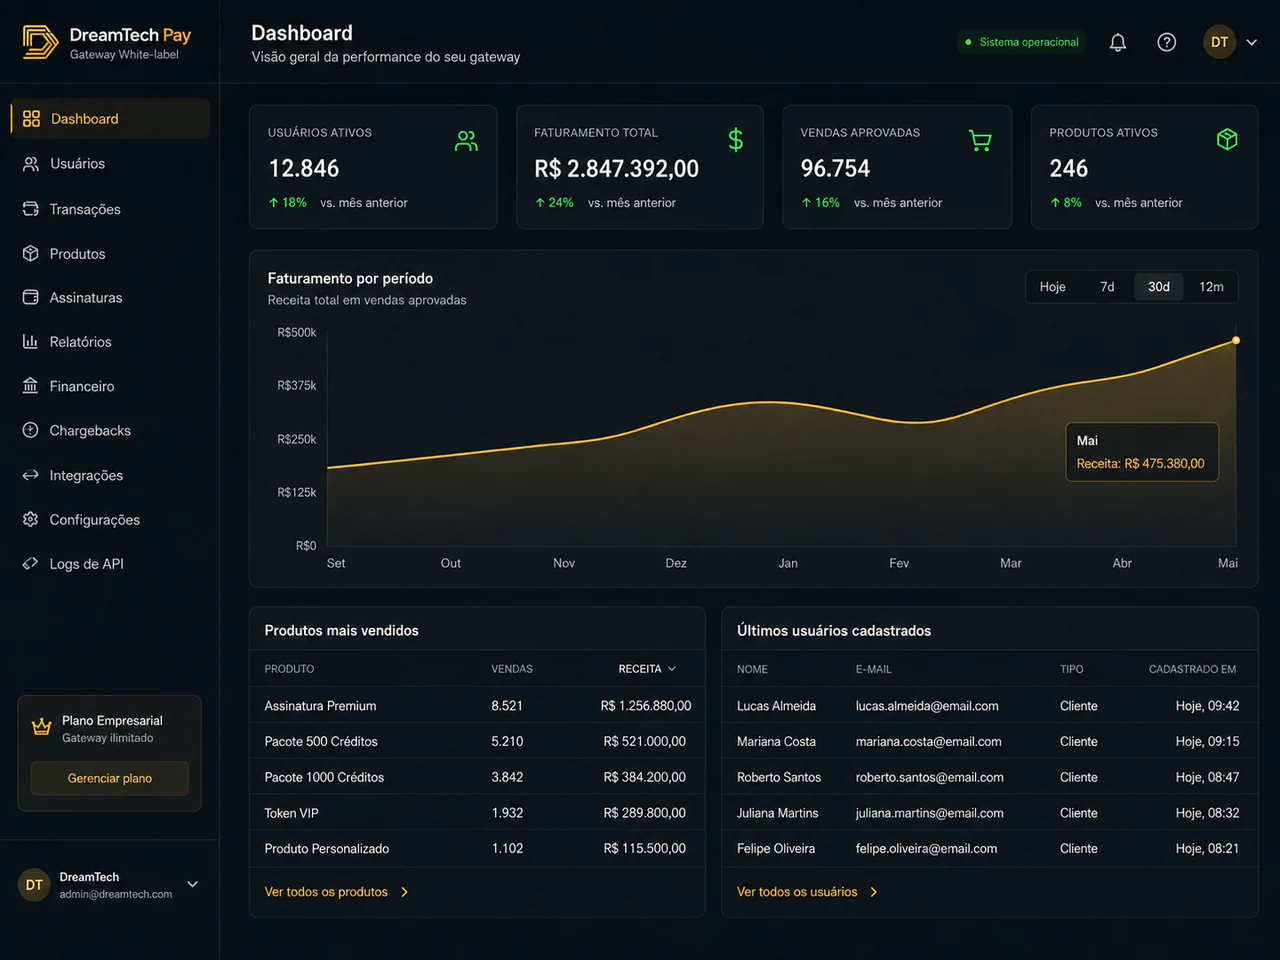Click lucas.almeida@email.com in users table
Image resolution: width=1280 pixels, height=960 pixels.
coord(927,706)
